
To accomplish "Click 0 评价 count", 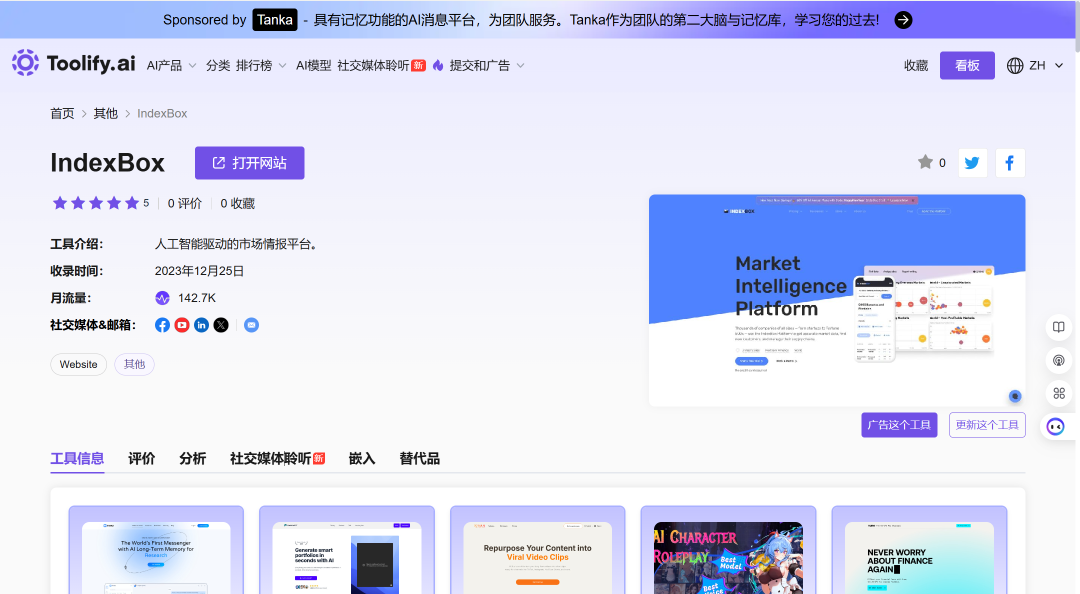I will pos(185,203).
